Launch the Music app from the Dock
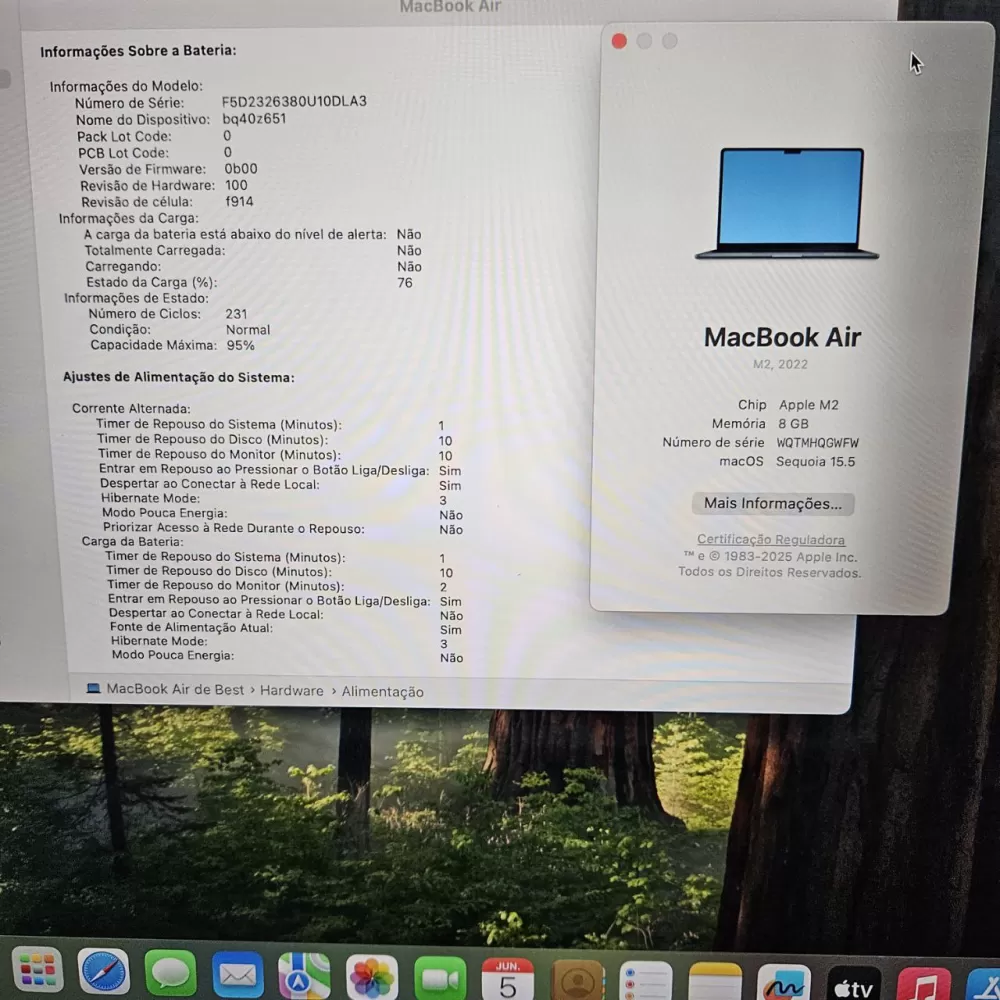The width and height of the screenshot is (1000, 1000). click(x=923, y=984)
